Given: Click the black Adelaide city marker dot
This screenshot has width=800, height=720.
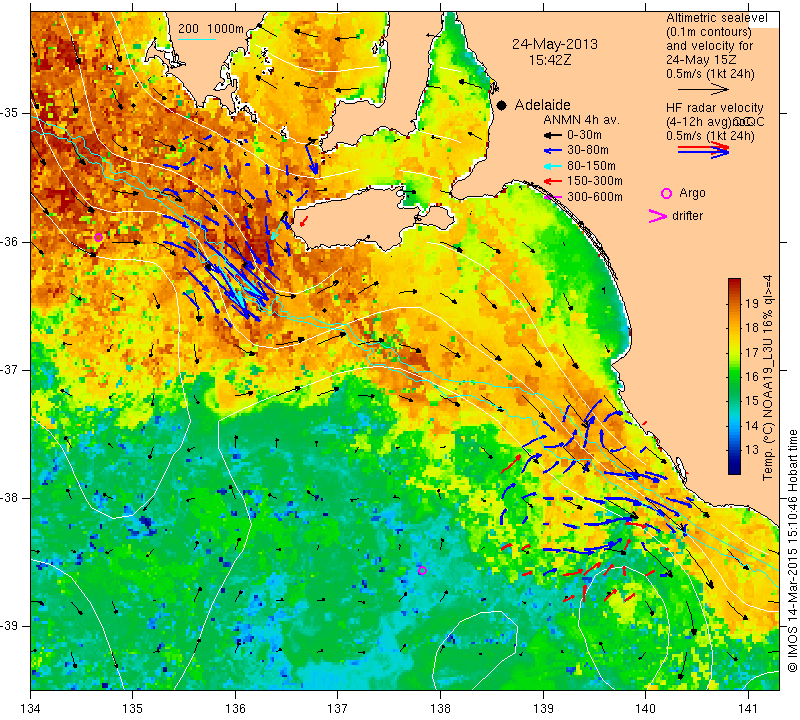Looking at the screenshot, I should click(x=502, y=105).
